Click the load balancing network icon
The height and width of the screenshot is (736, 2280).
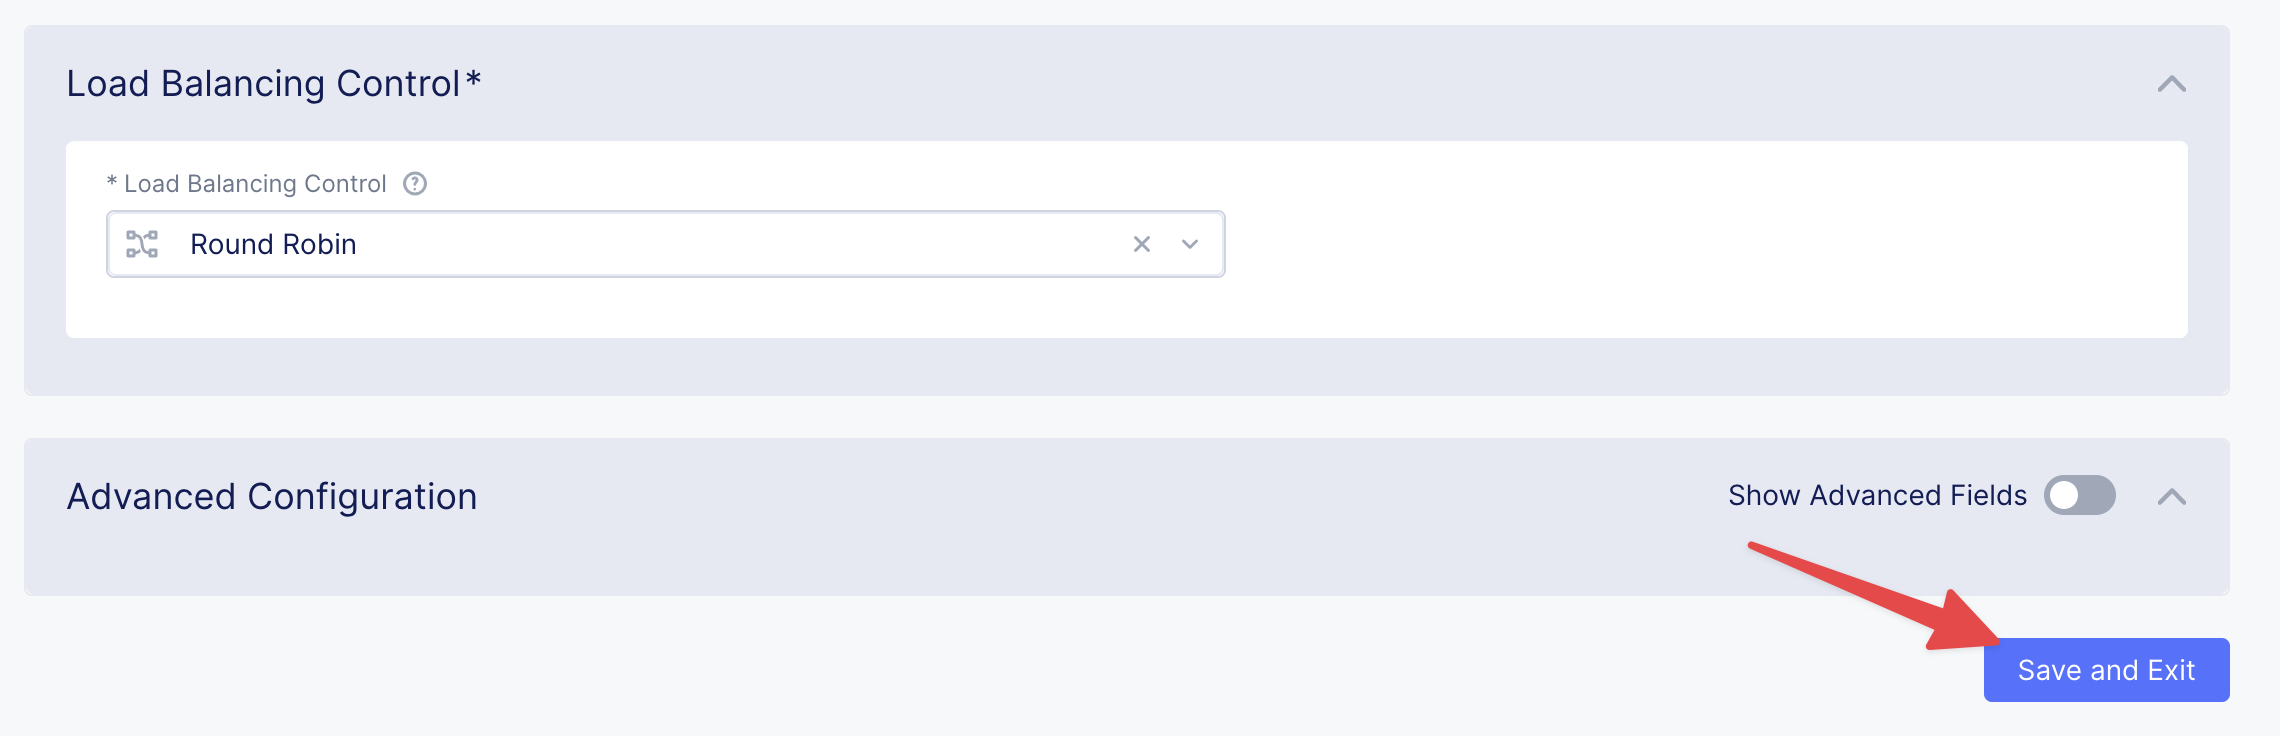pyautogui.click(x=142, y=244)
